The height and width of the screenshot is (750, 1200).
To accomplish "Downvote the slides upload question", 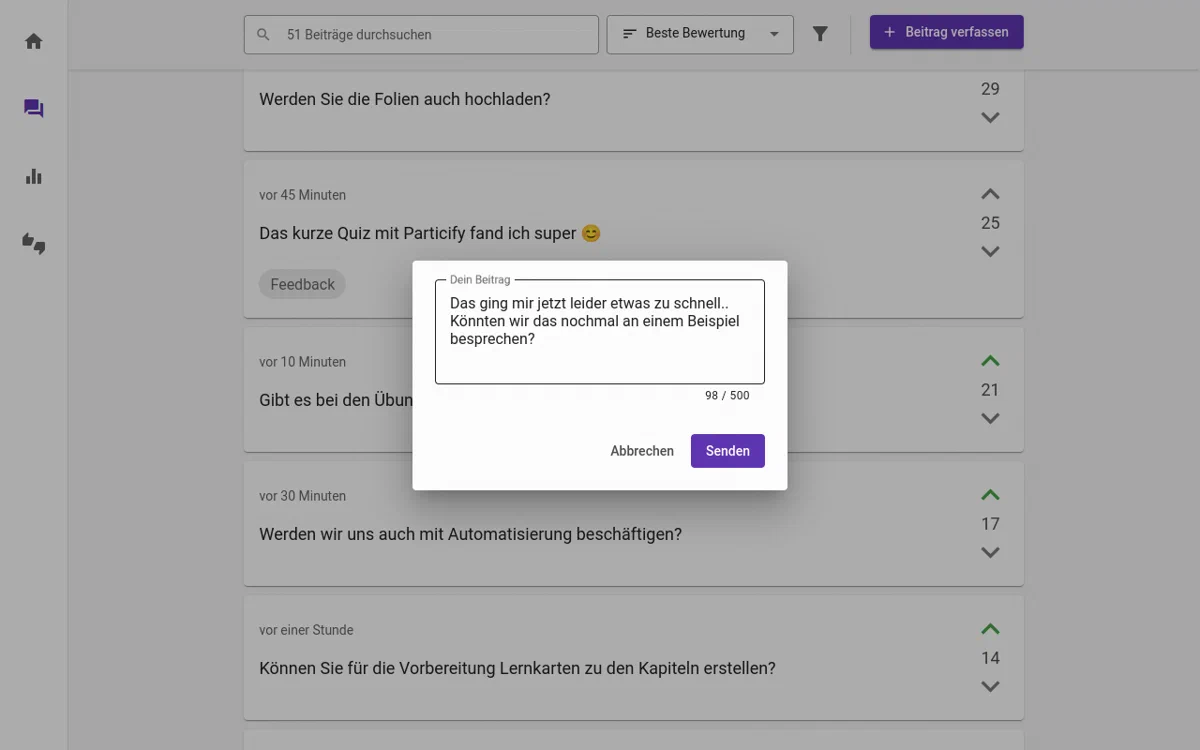I will coord(990,118).
